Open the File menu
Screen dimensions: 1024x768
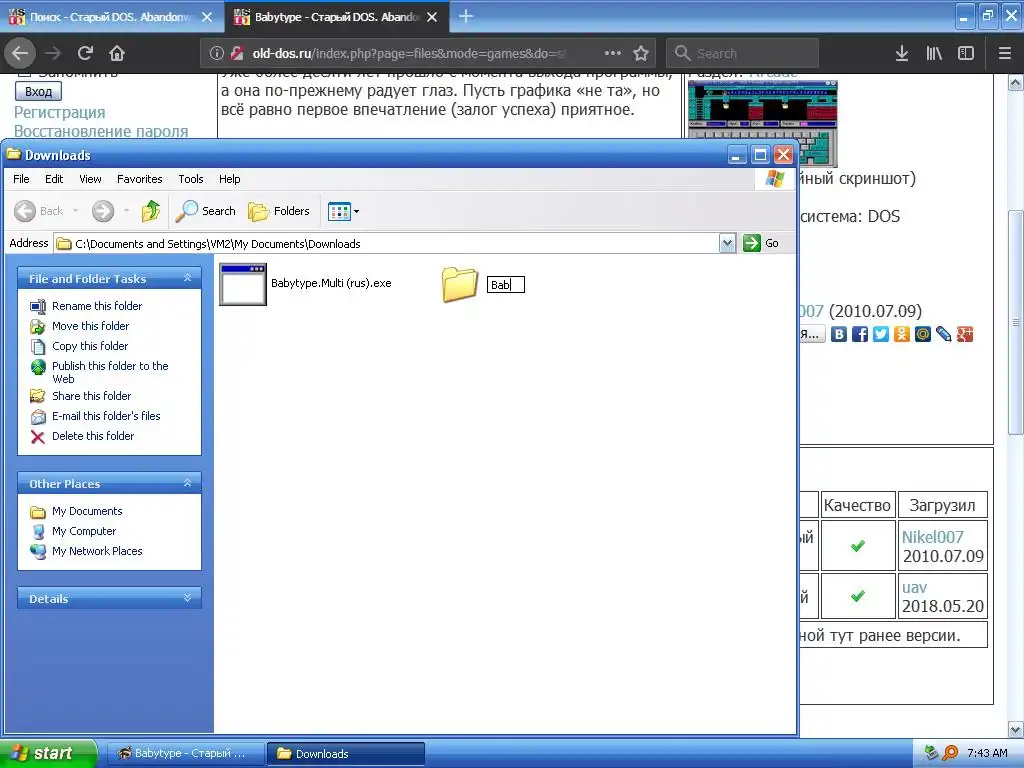tap(22, 179)
